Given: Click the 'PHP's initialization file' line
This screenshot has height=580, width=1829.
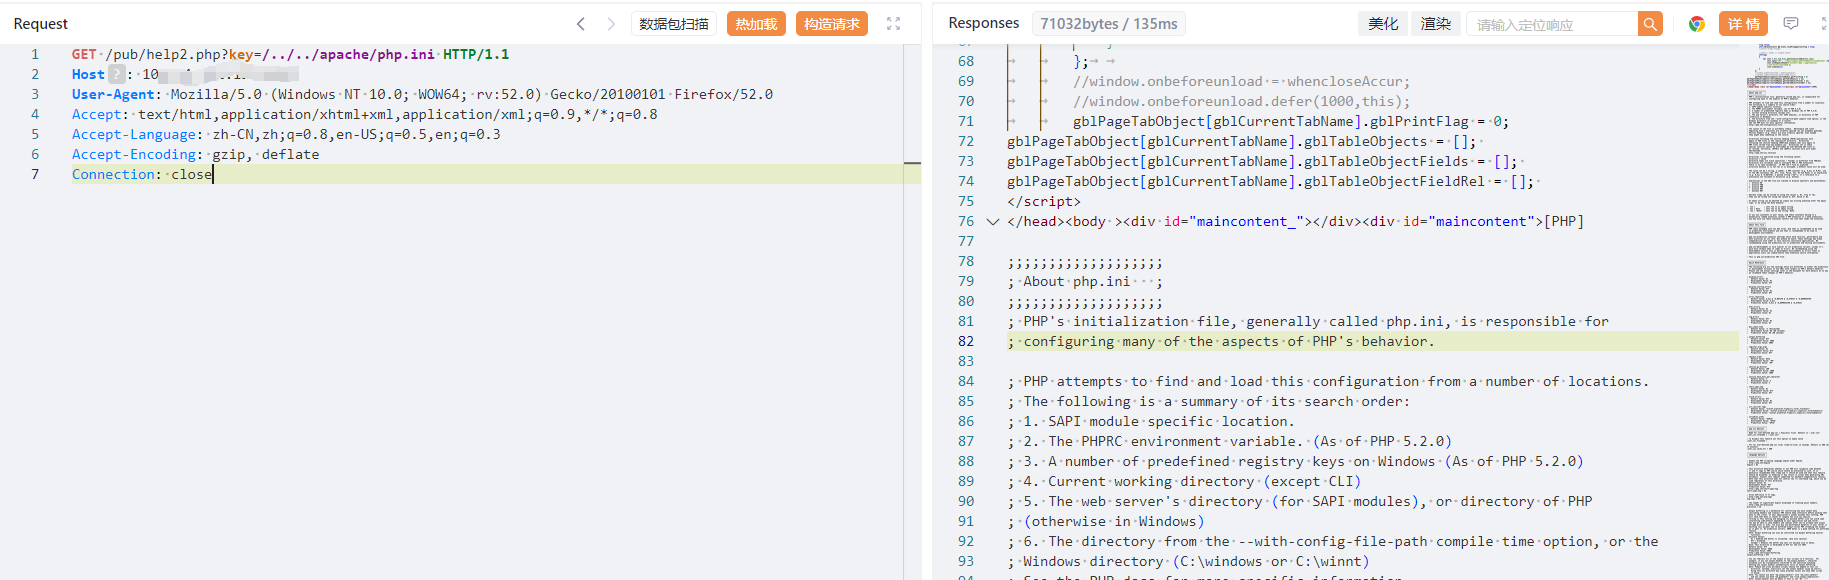Looking at the screenshot, I should pyautogui.click(x=1308, y=322).
